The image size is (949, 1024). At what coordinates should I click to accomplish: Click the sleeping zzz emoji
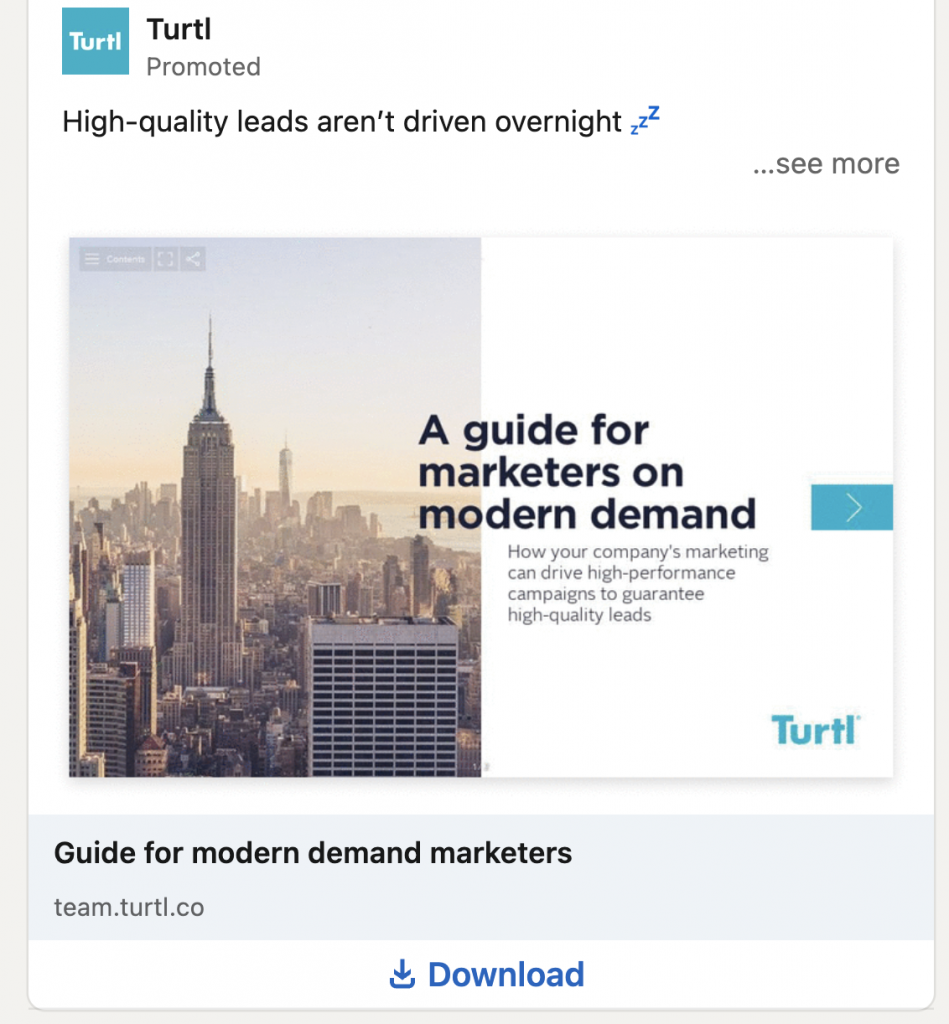(645, 120)
